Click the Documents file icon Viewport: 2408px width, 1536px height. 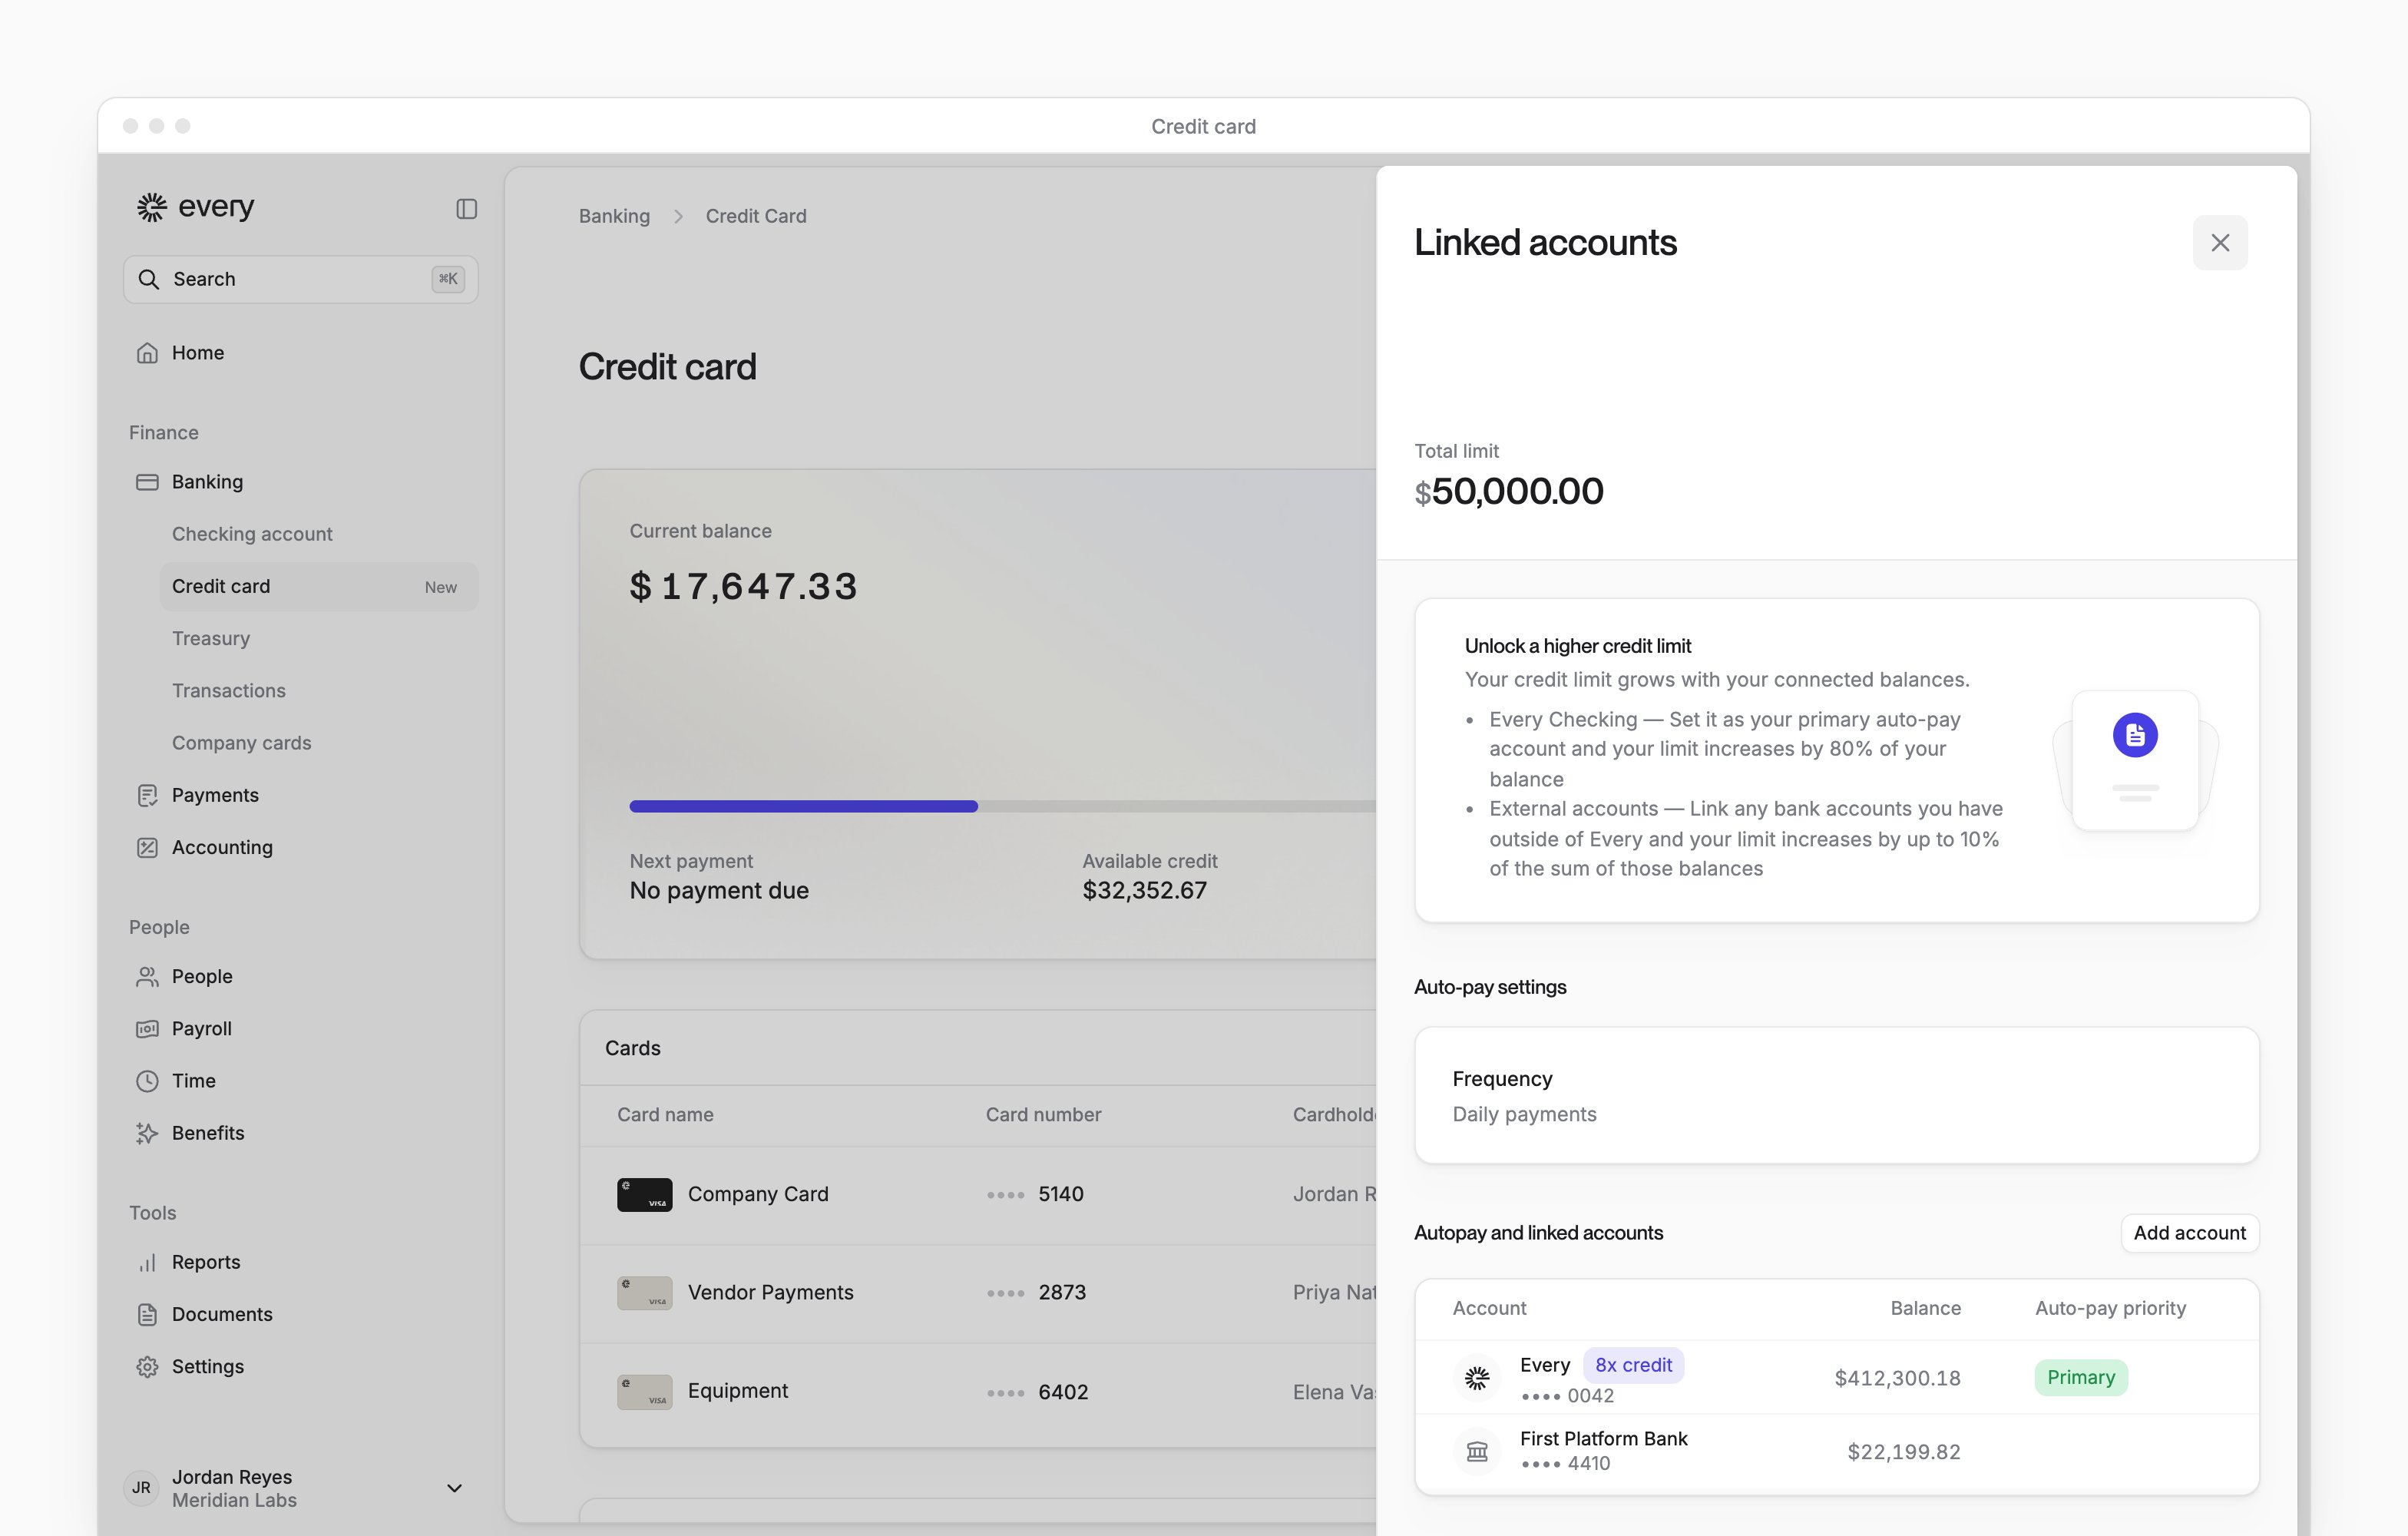tap(147, 1315)
